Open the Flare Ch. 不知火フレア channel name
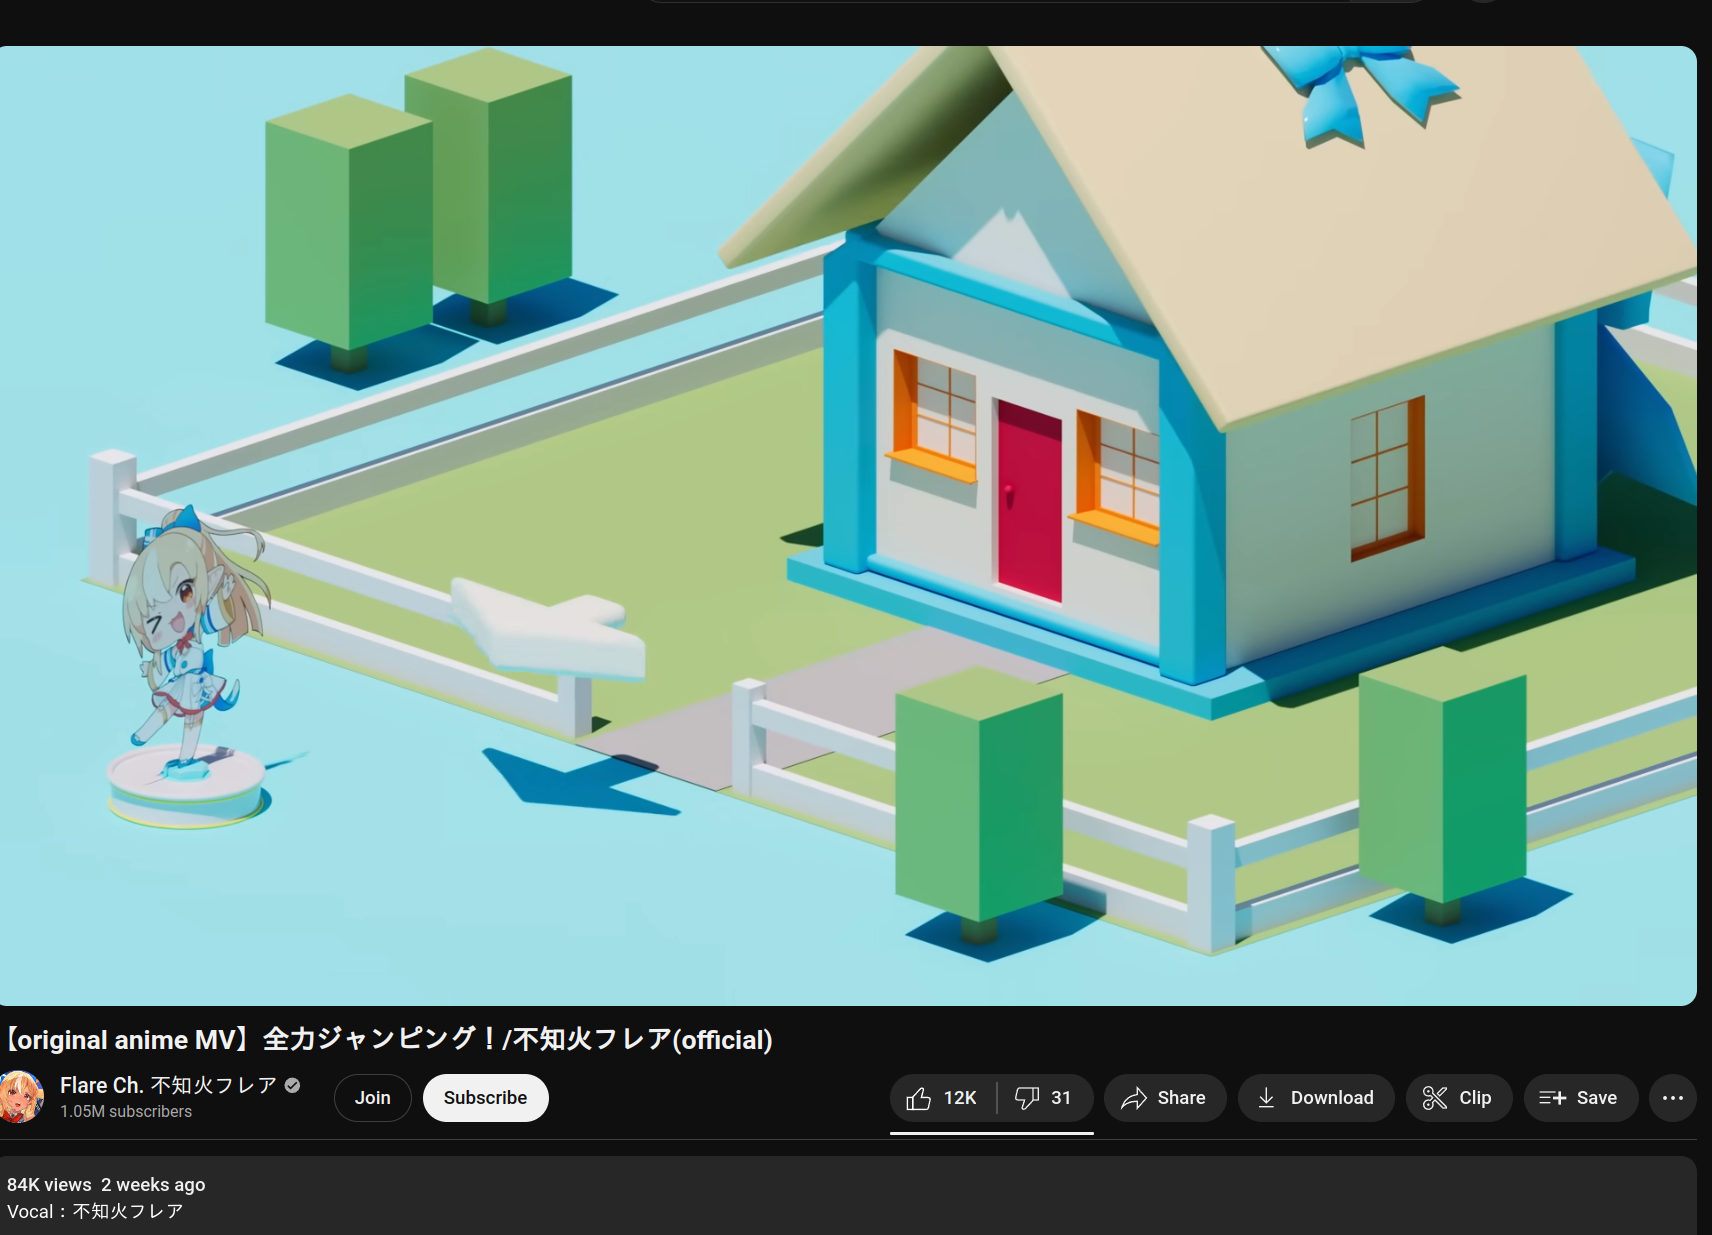Image resolution: width=1712 pixels, height=1235 pixels. click(168, 1085)
